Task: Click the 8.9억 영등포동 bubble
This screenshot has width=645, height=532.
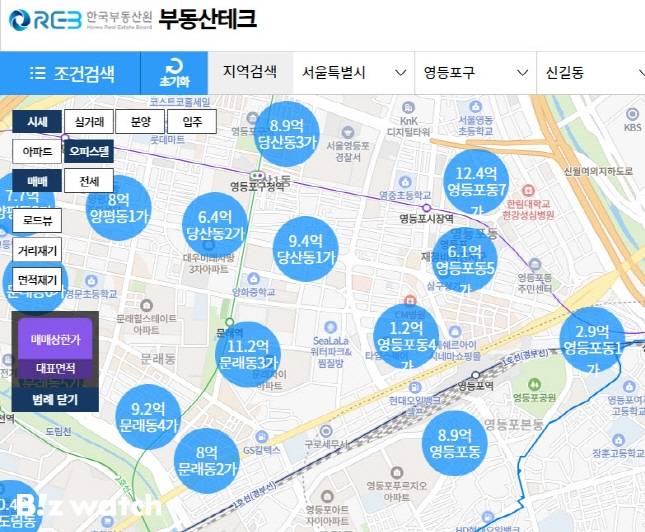Action: pyautogui.click(x=455, y=443)
